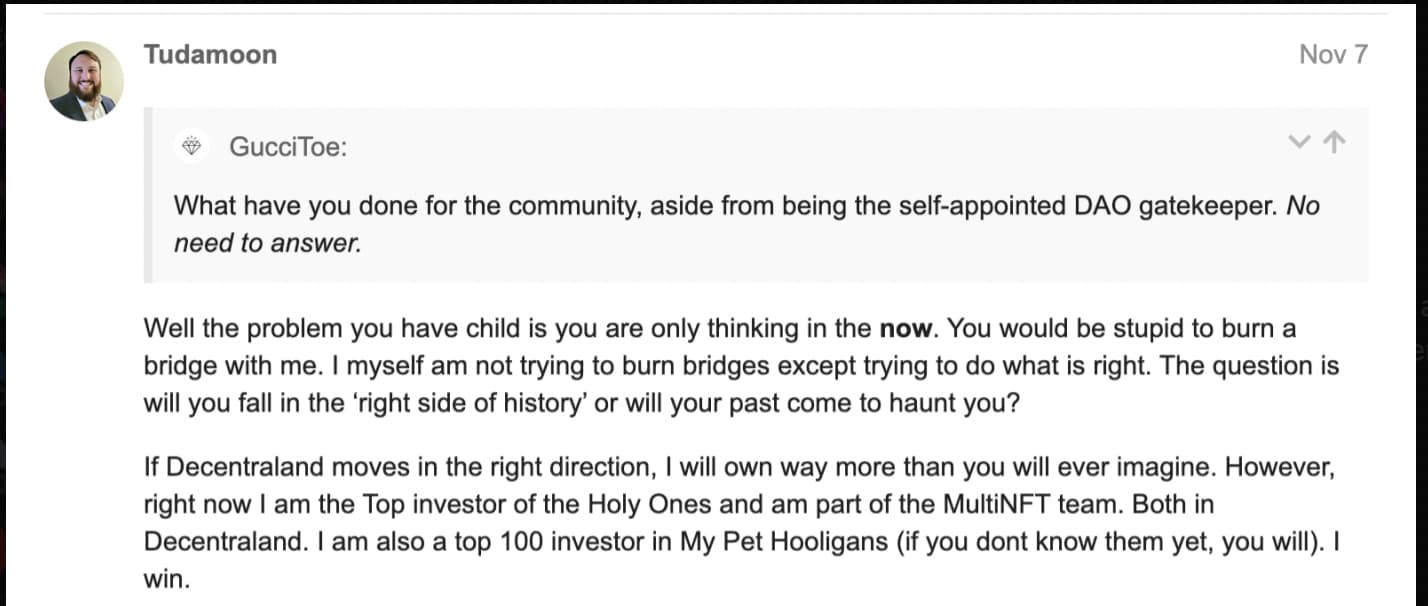Viewport: 1428px width, 606px height.
Task: Expand the quote with the chevron arrow
Action: (1298, 142)
